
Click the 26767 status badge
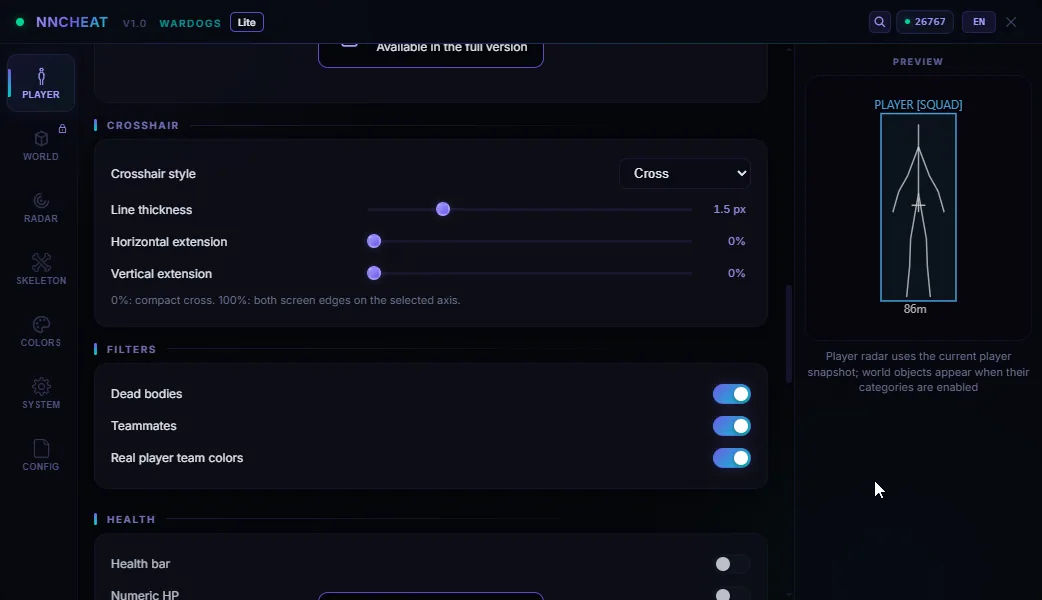tap(925, 22)
